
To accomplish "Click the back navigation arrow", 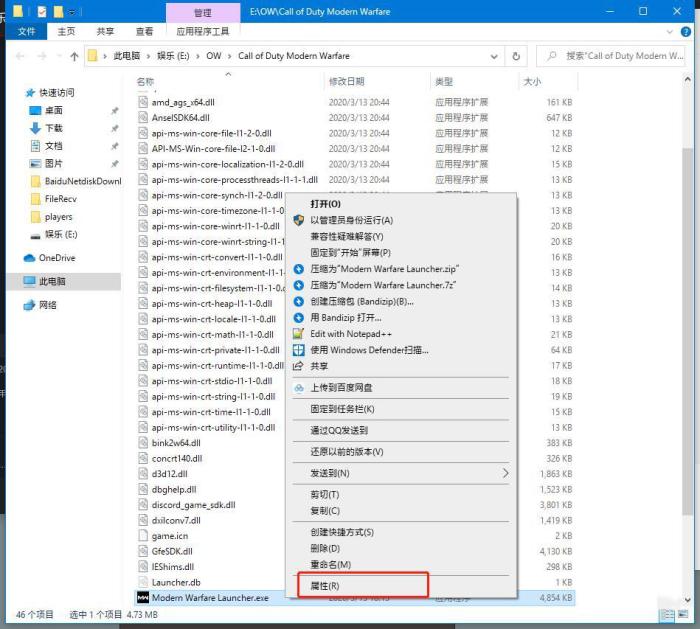I will [20, 56].
